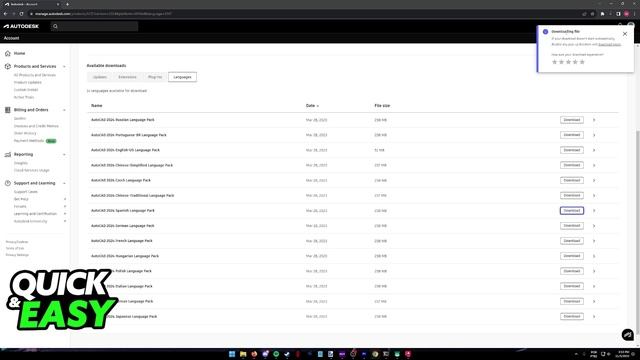This screenshot has width=640, height=360.
Task: Collapse the Support and Learning section
Action: tap(64, 183)
